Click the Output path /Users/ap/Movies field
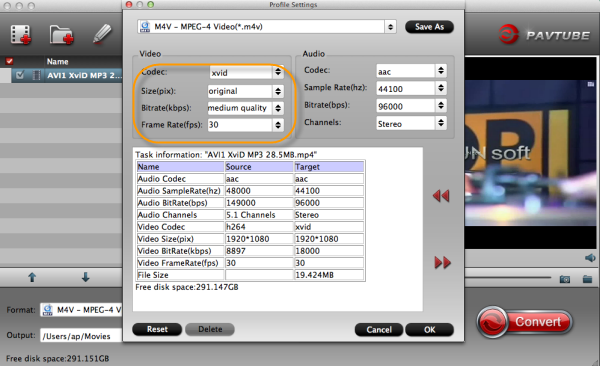This screenshot has width=600, height=366. click(x=81, y=336)
